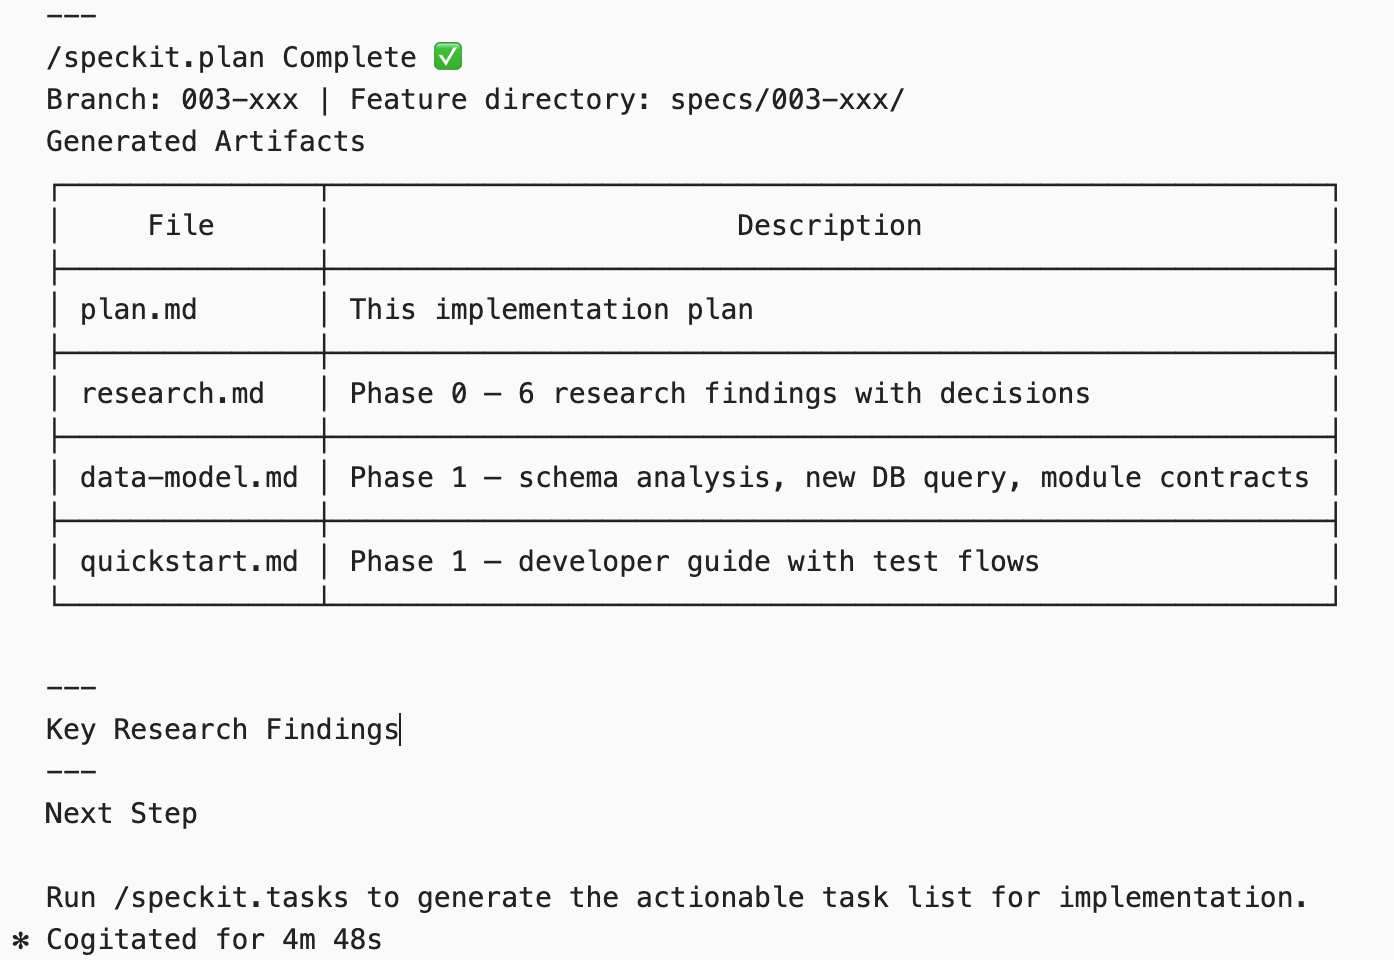The width and height of the screenshot is (1394, 960).
Task: Click the asterisk beside Cogitated
Action: (x=20, y=940)
